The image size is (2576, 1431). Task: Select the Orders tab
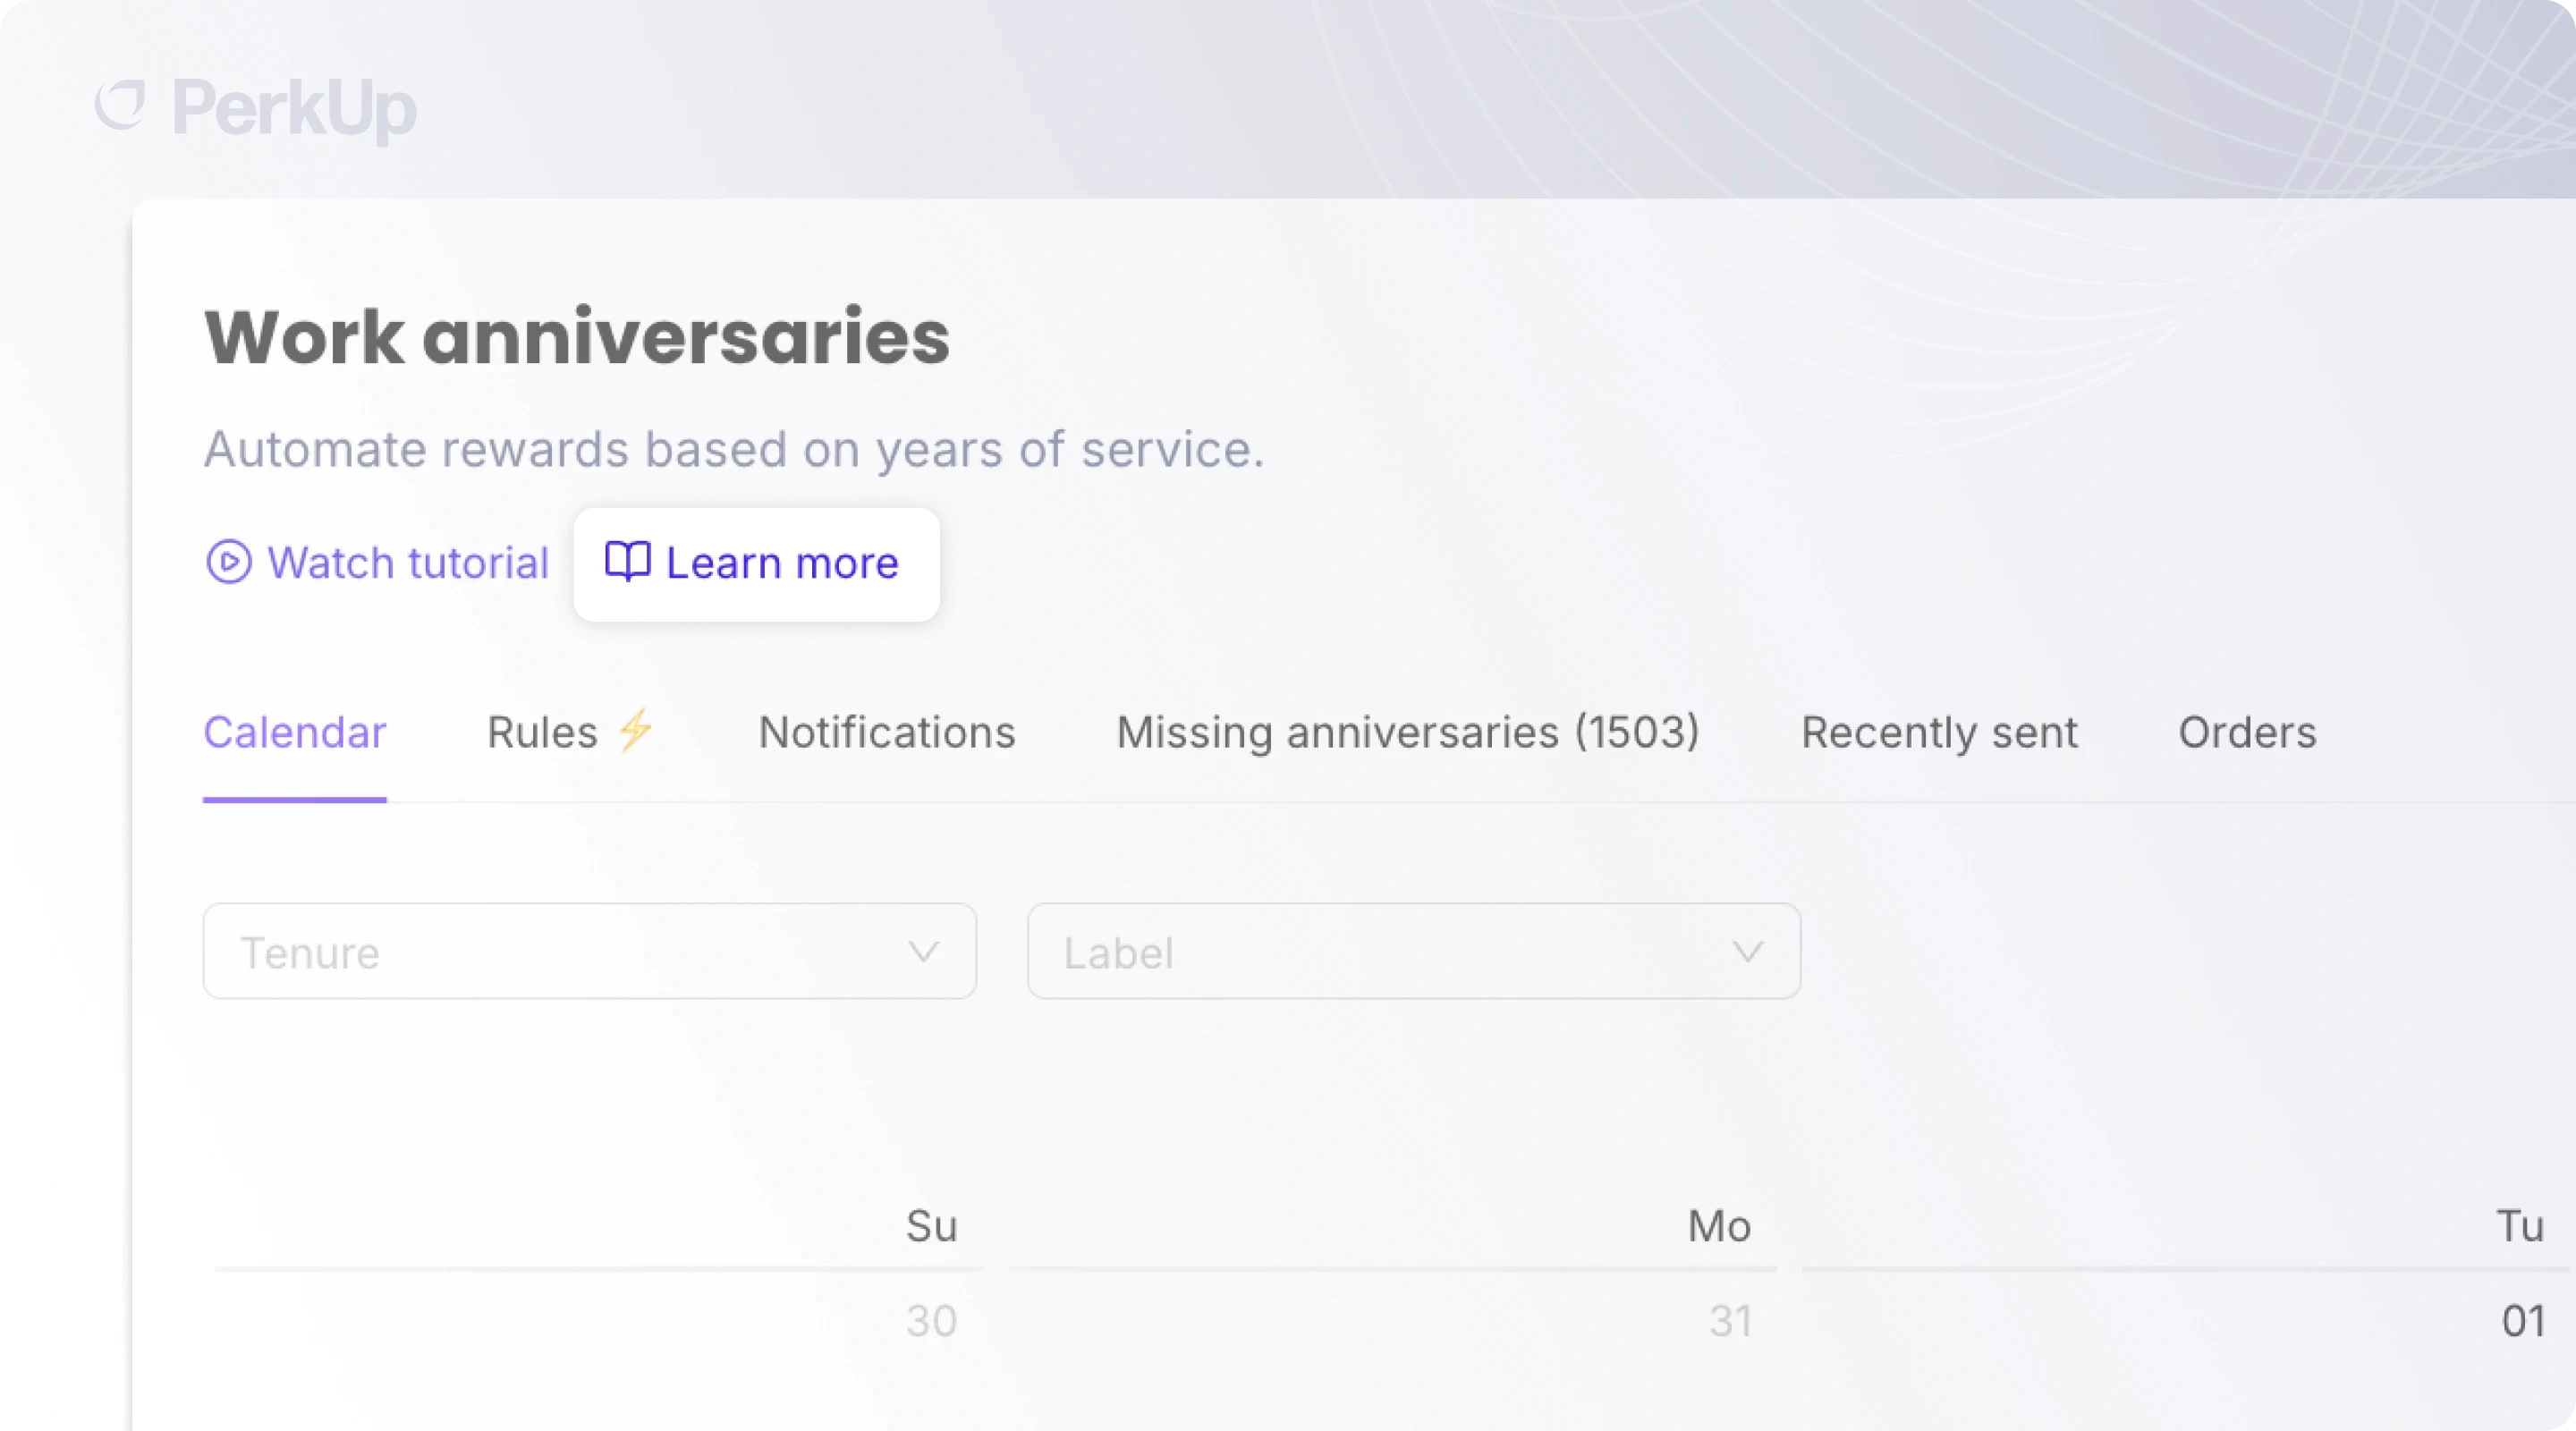click(x=2247, y=733)
